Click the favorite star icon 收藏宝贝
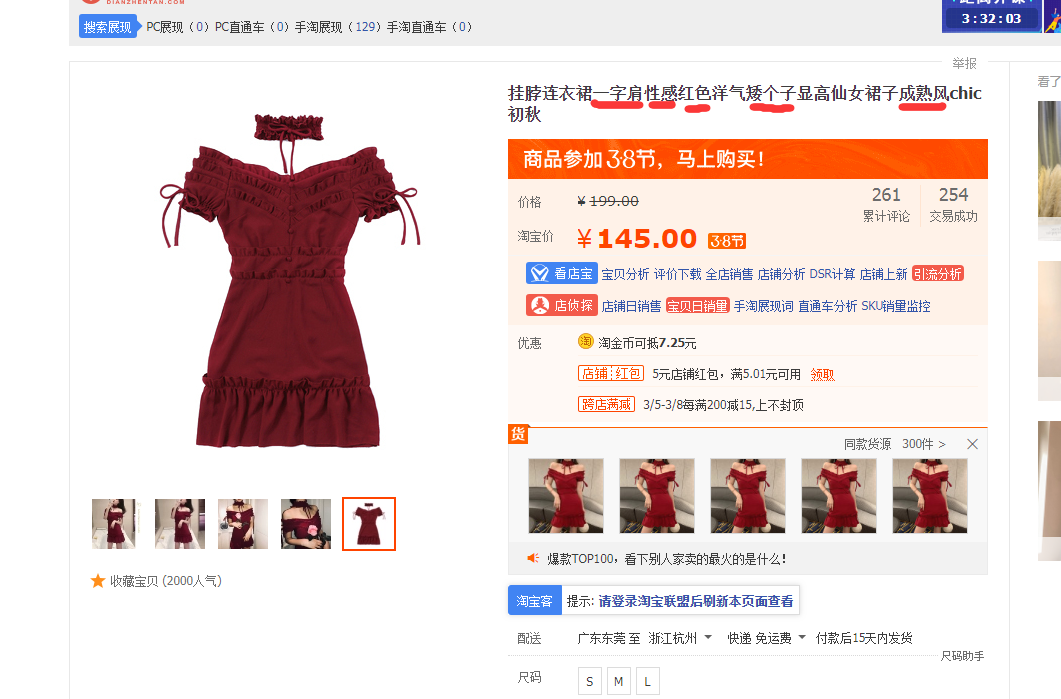1061x699 pixels. (98, 581)
